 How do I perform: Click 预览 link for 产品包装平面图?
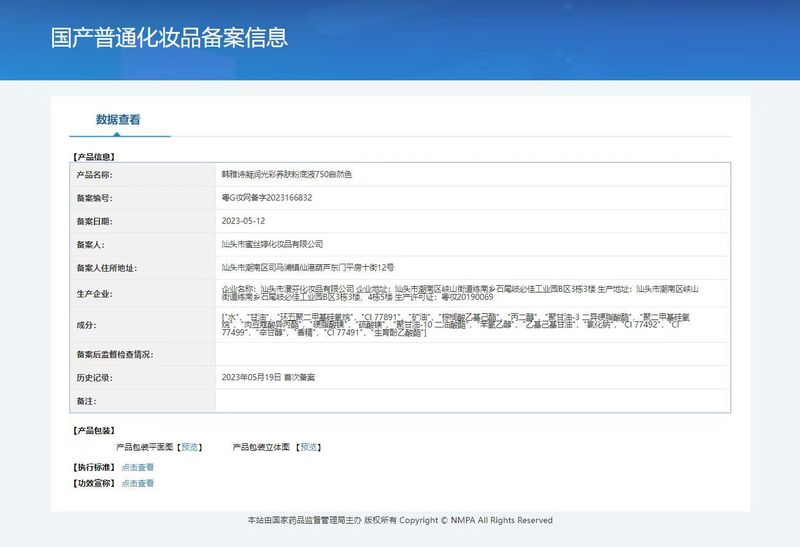pyautogui.click(x=189, y=447)
